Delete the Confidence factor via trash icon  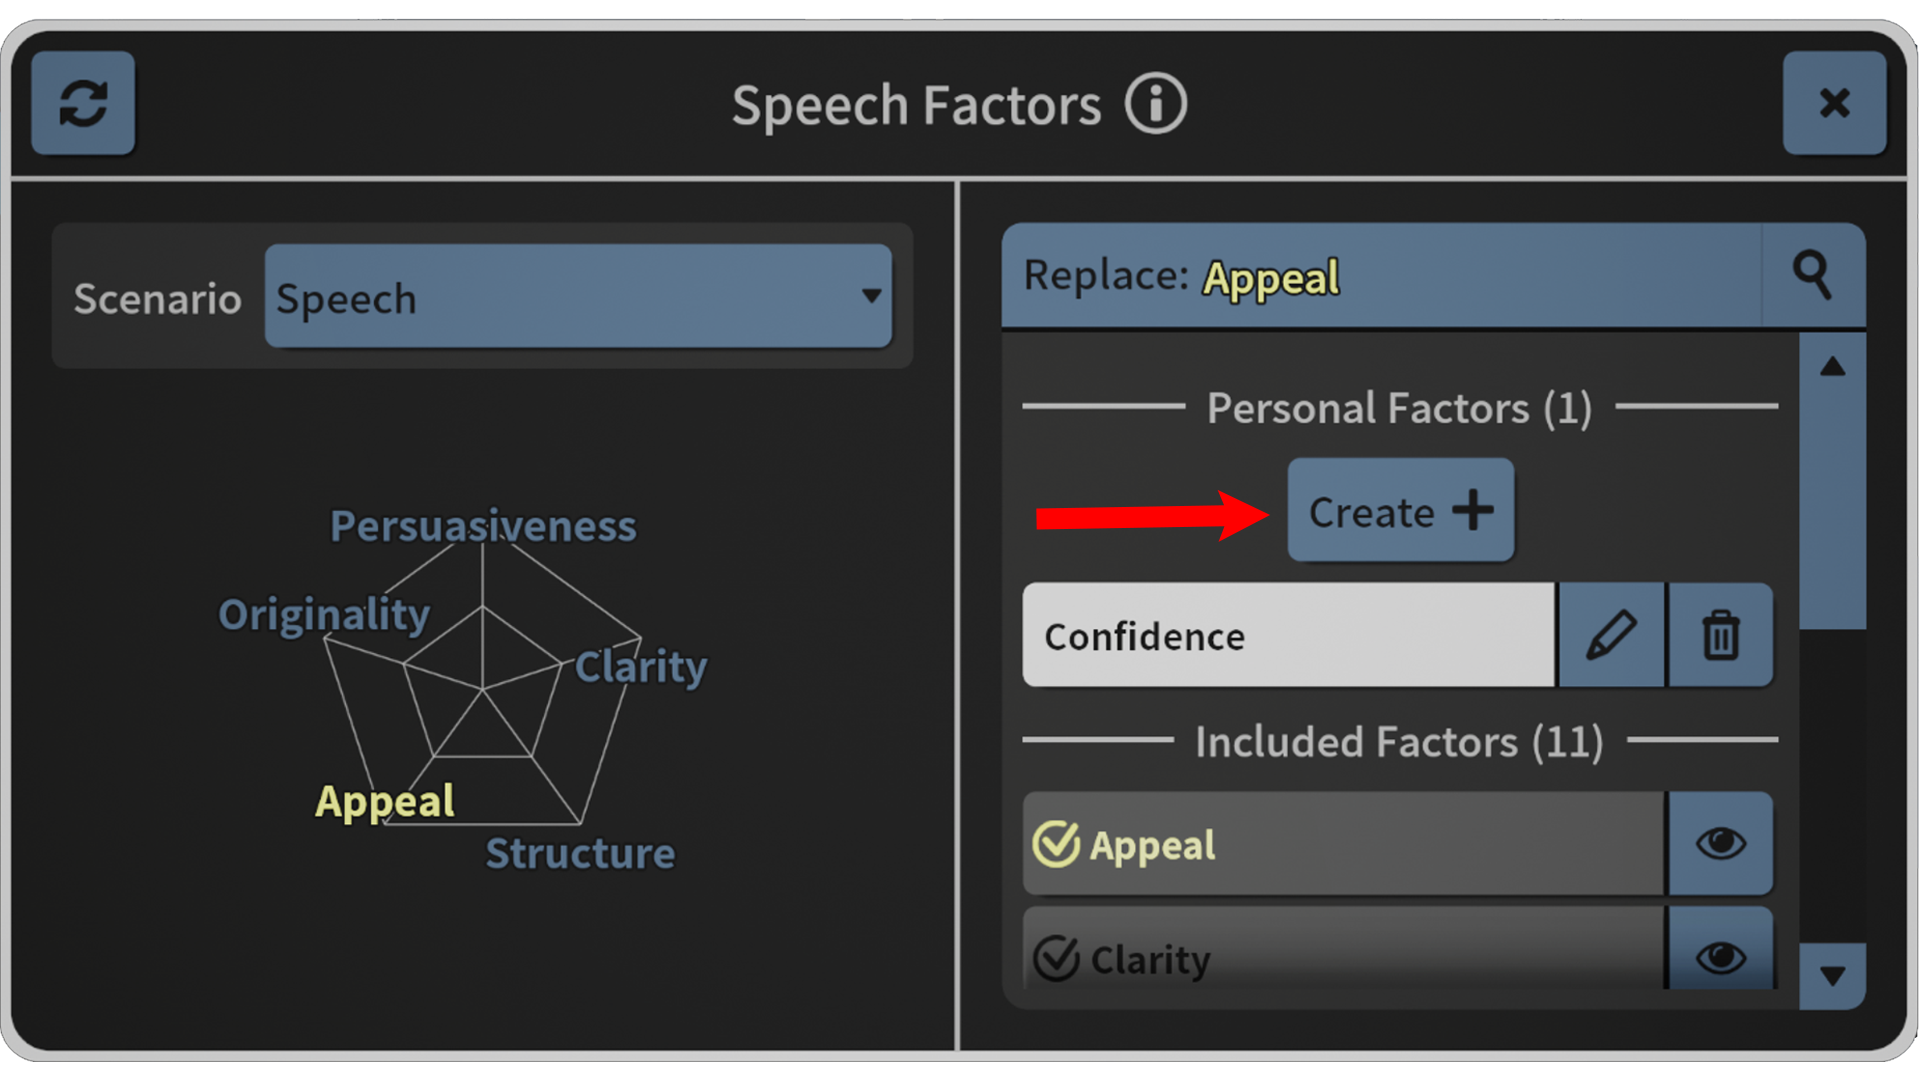pos(1720,635)
